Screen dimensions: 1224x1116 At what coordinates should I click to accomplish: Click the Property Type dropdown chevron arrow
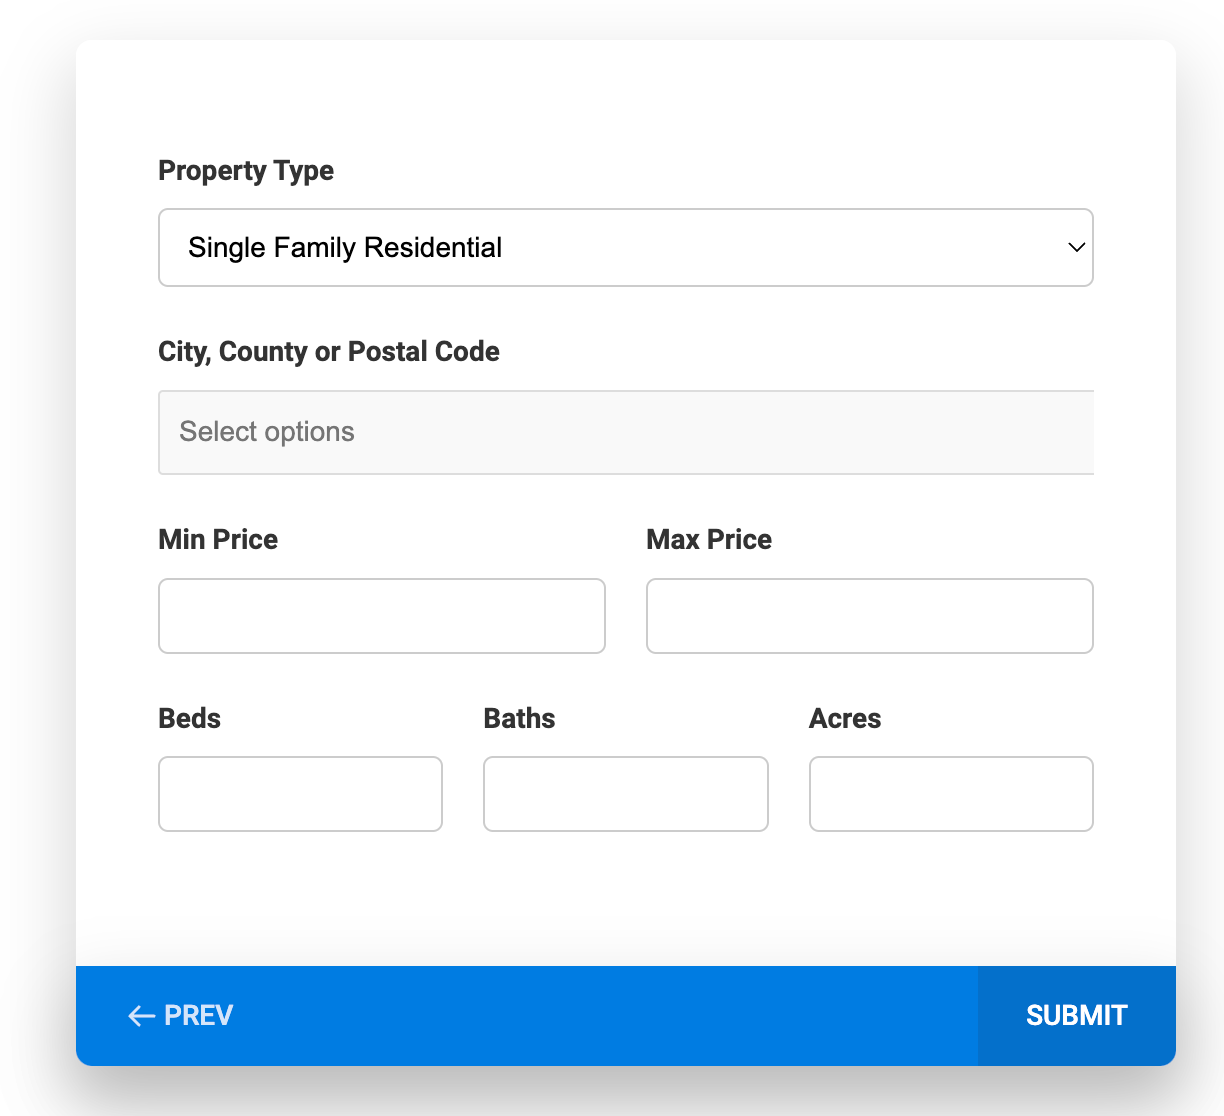point(1076,247)
